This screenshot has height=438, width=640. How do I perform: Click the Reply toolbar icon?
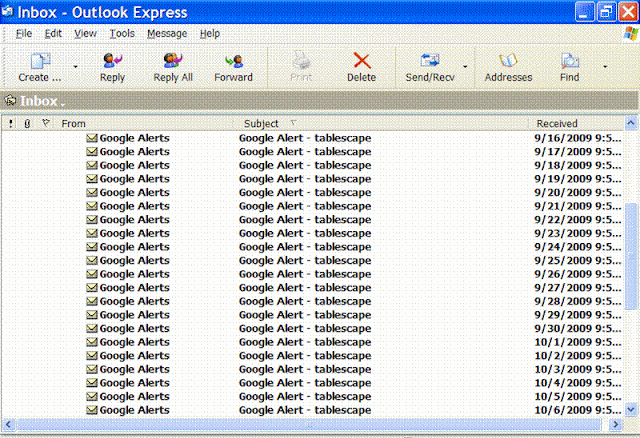[x=112, y=61]
